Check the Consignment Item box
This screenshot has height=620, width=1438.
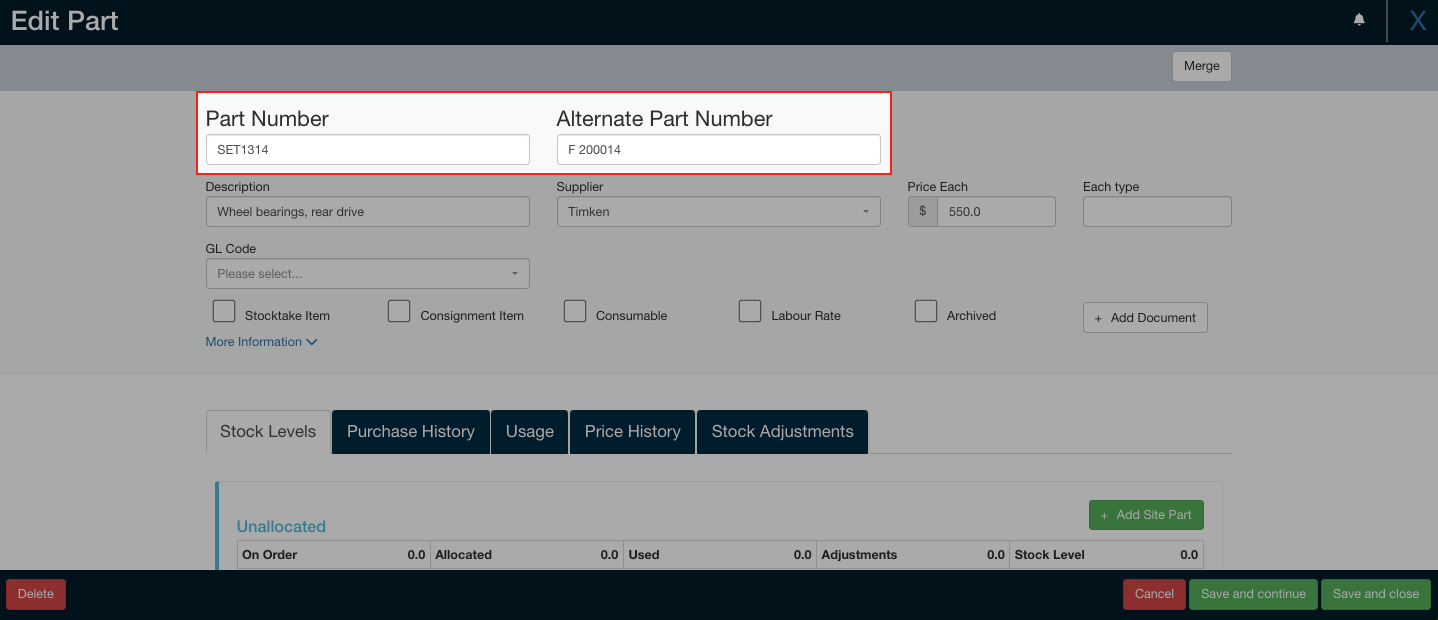(x=399, y=311)
